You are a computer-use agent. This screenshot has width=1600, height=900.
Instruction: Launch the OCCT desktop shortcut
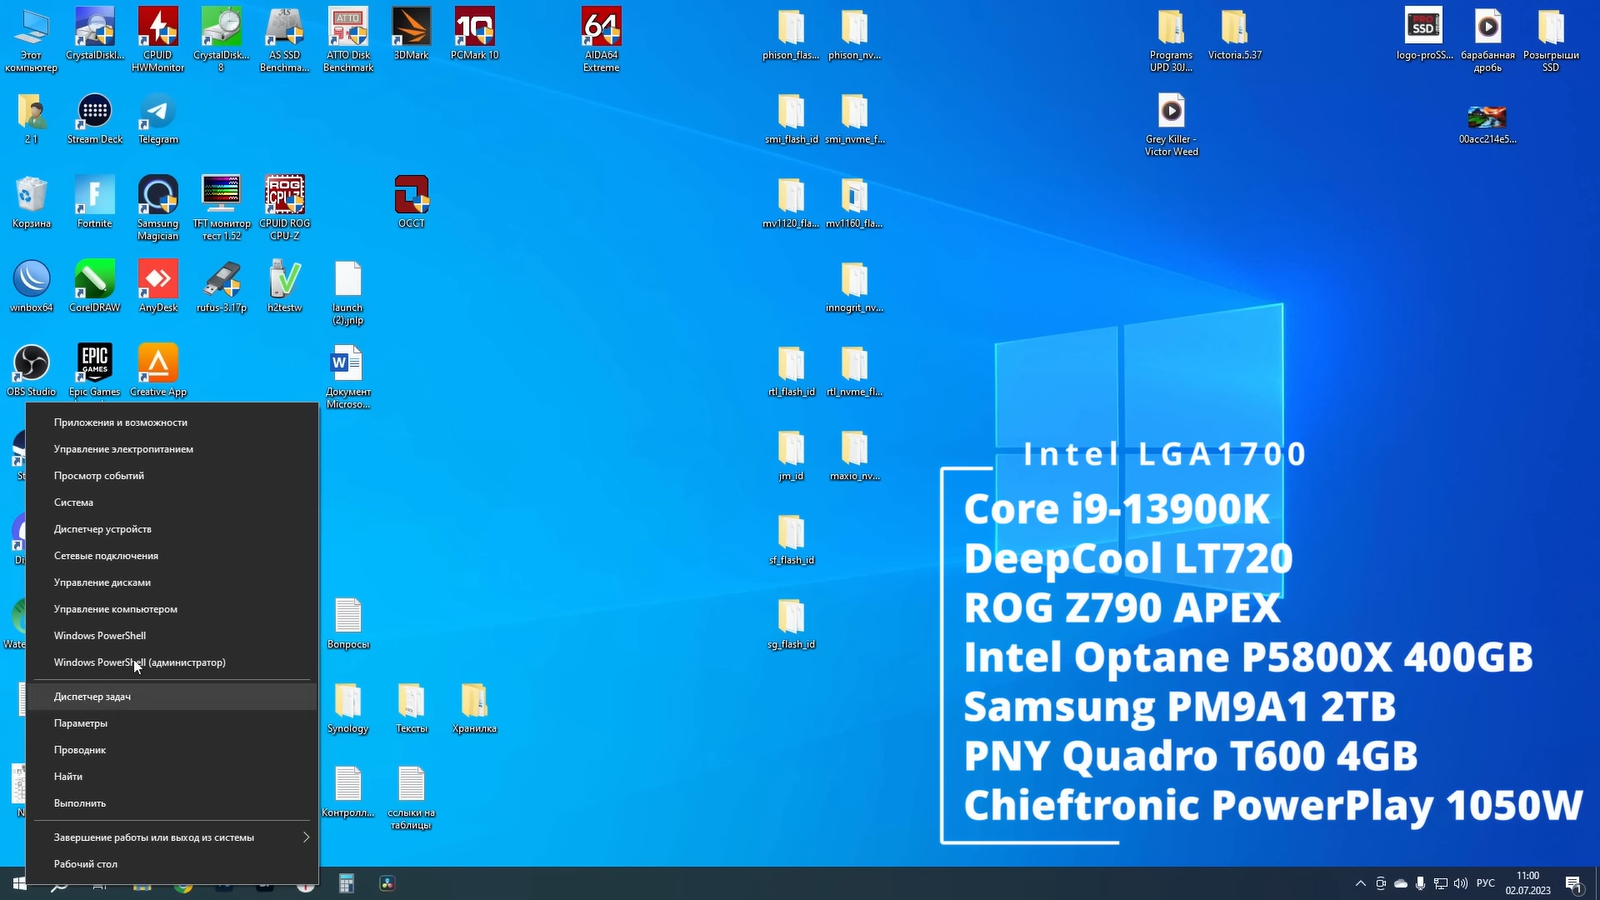click(411, 197)
